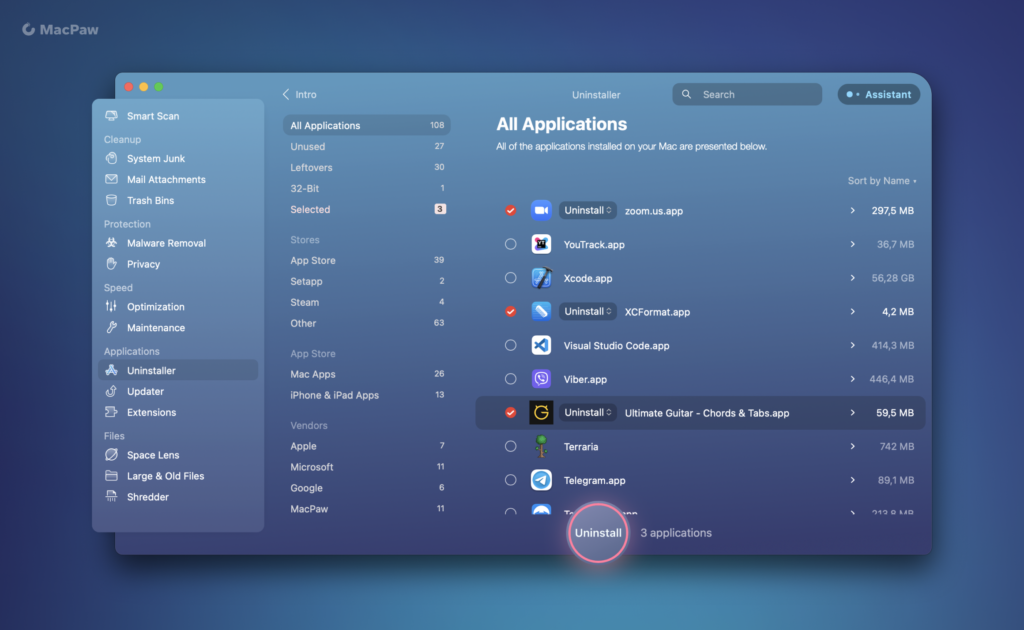
Task: Click the Xcode app icon
Action: (541, 277)
